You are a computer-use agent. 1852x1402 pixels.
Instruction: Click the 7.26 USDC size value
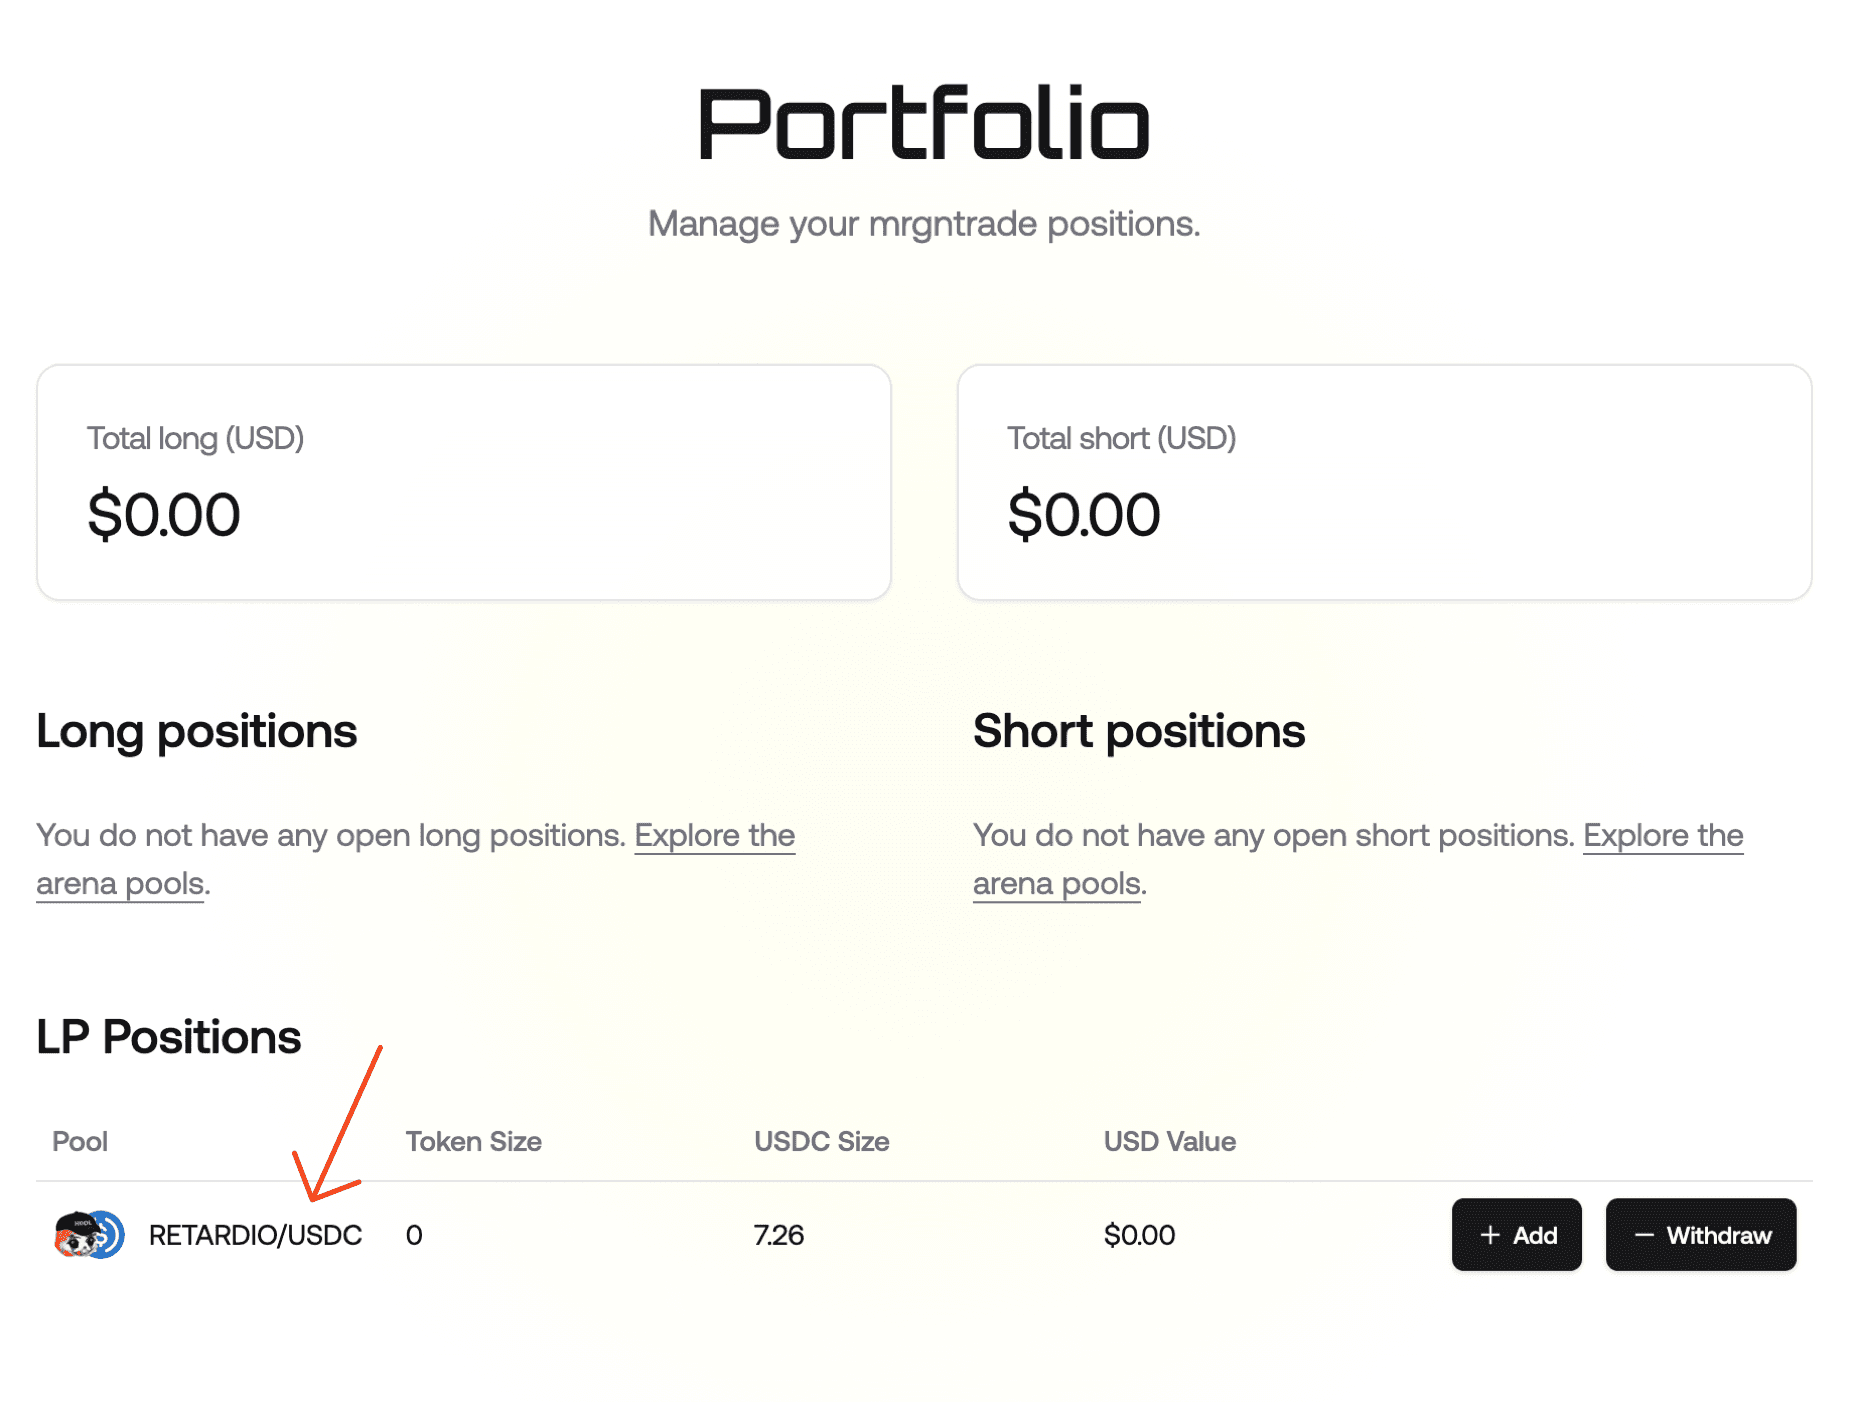click(x=778, y=1235)
